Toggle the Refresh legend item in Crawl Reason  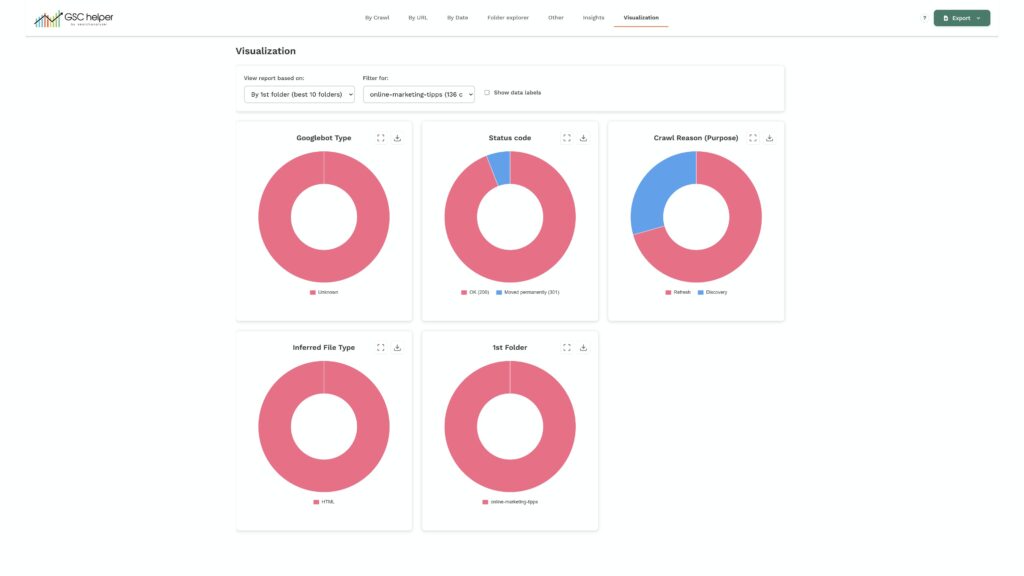point(677,292)
